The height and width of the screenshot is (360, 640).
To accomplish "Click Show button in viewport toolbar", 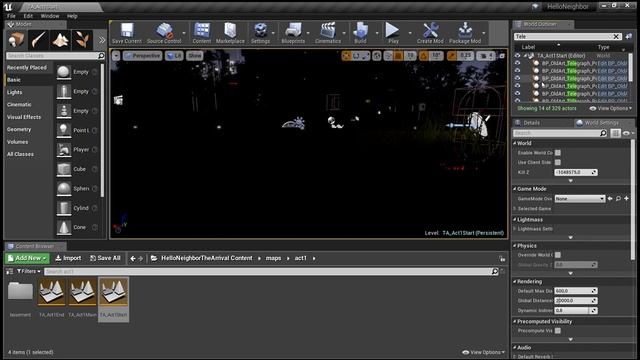I will (195, 56).
